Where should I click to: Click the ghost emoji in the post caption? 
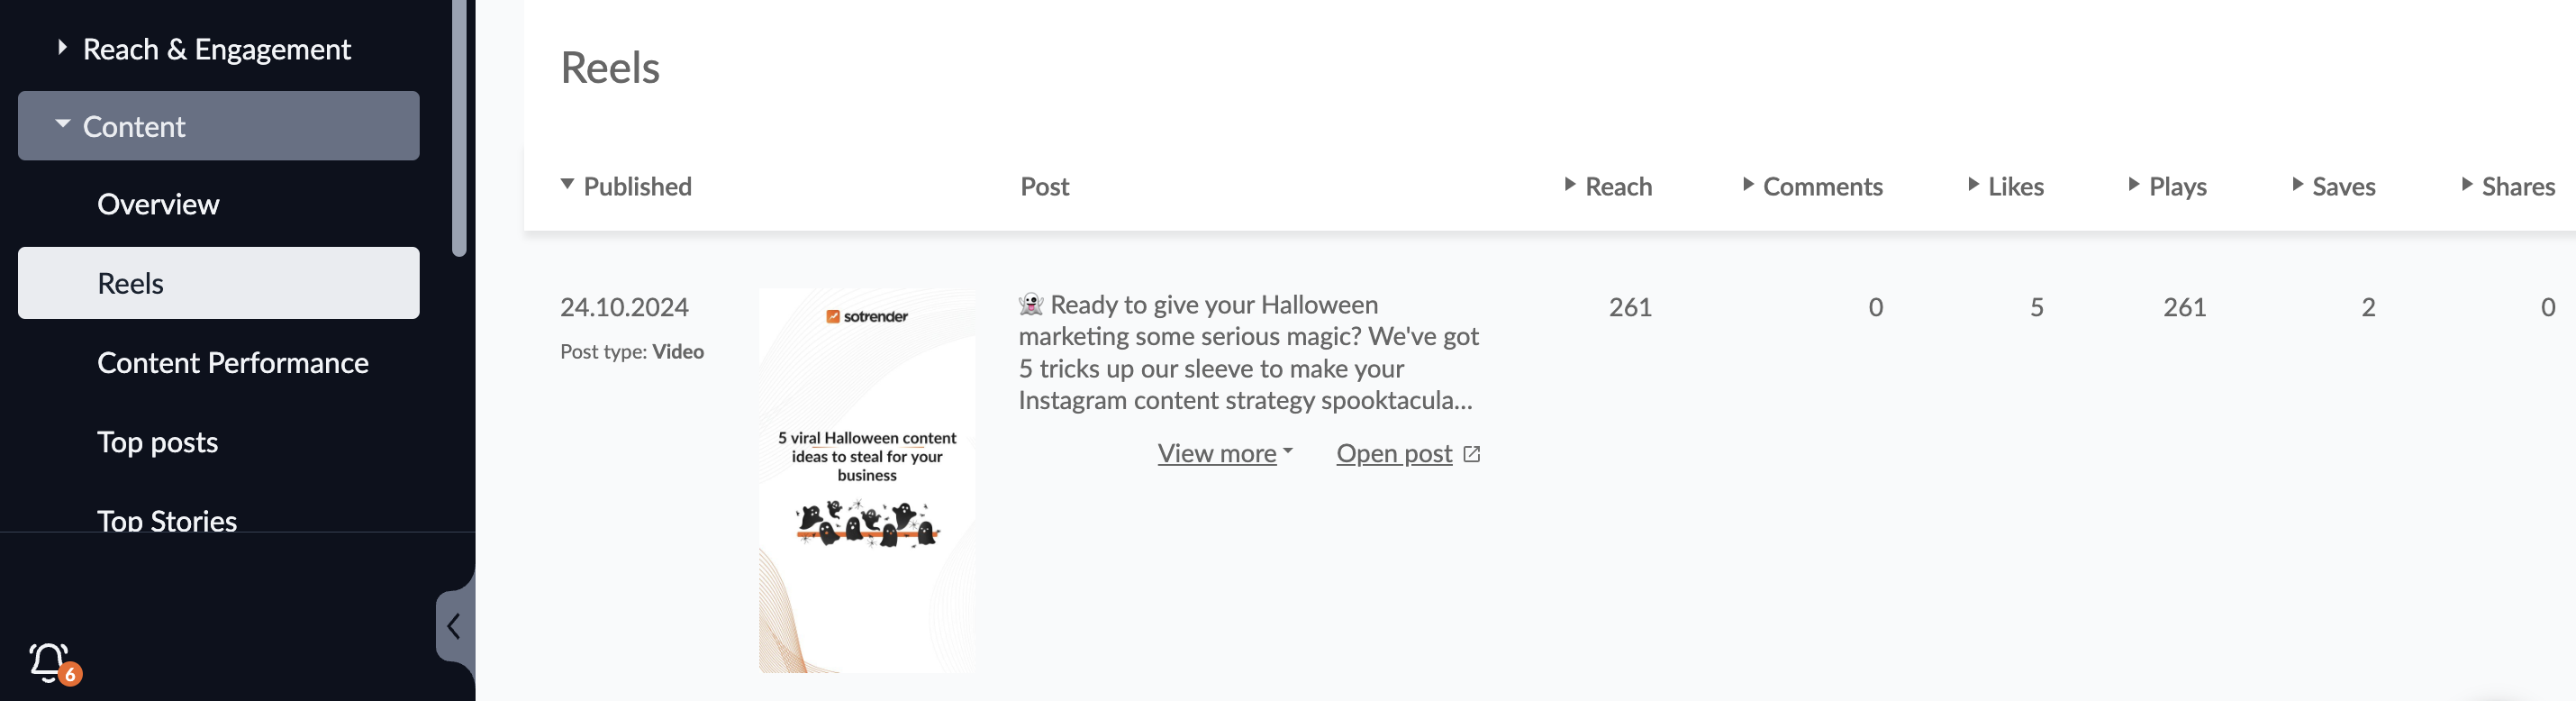click(x=1030, y=304)
